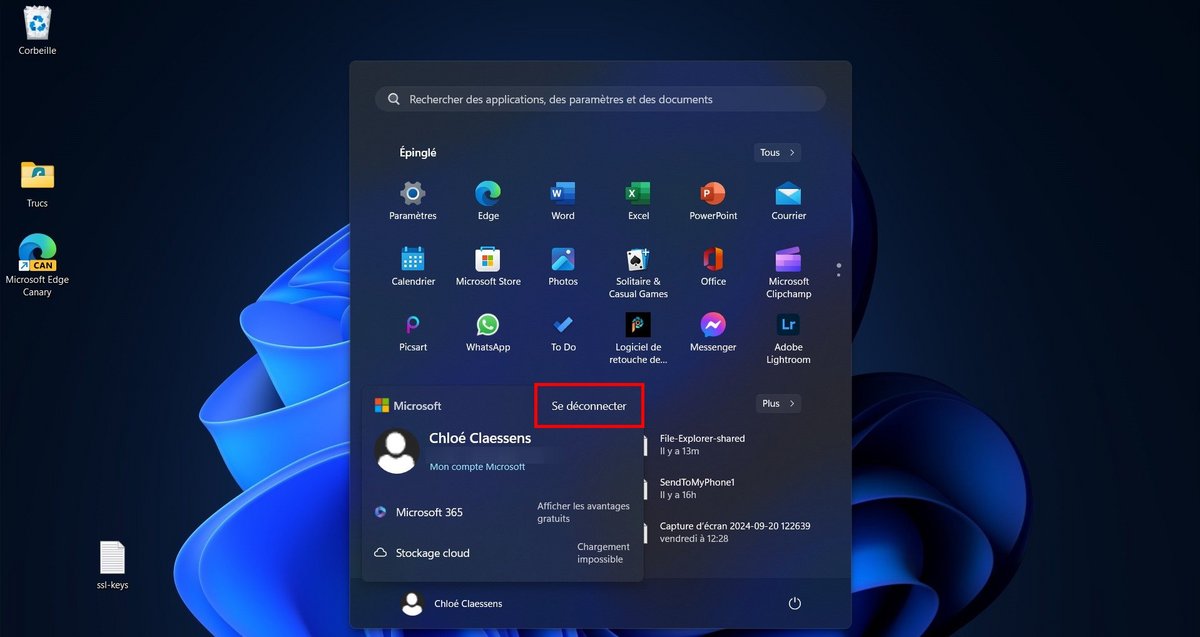Launch Messenger app
The height and width of the screenshot is (637, 1200).
coord(713,333)
